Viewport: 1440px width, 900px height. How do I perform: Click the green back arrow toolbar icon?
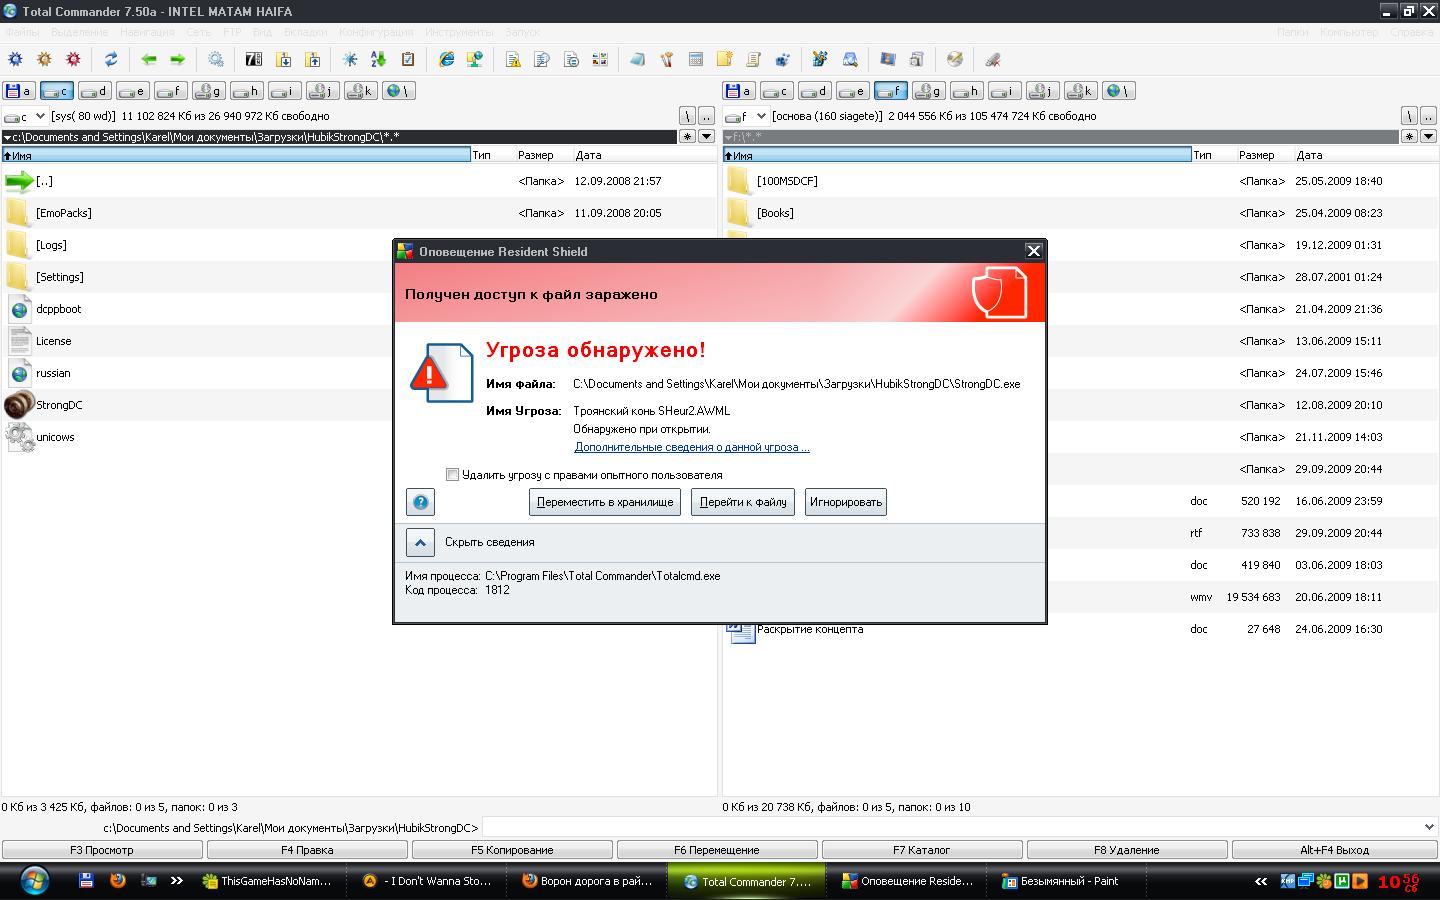point(149,60)
